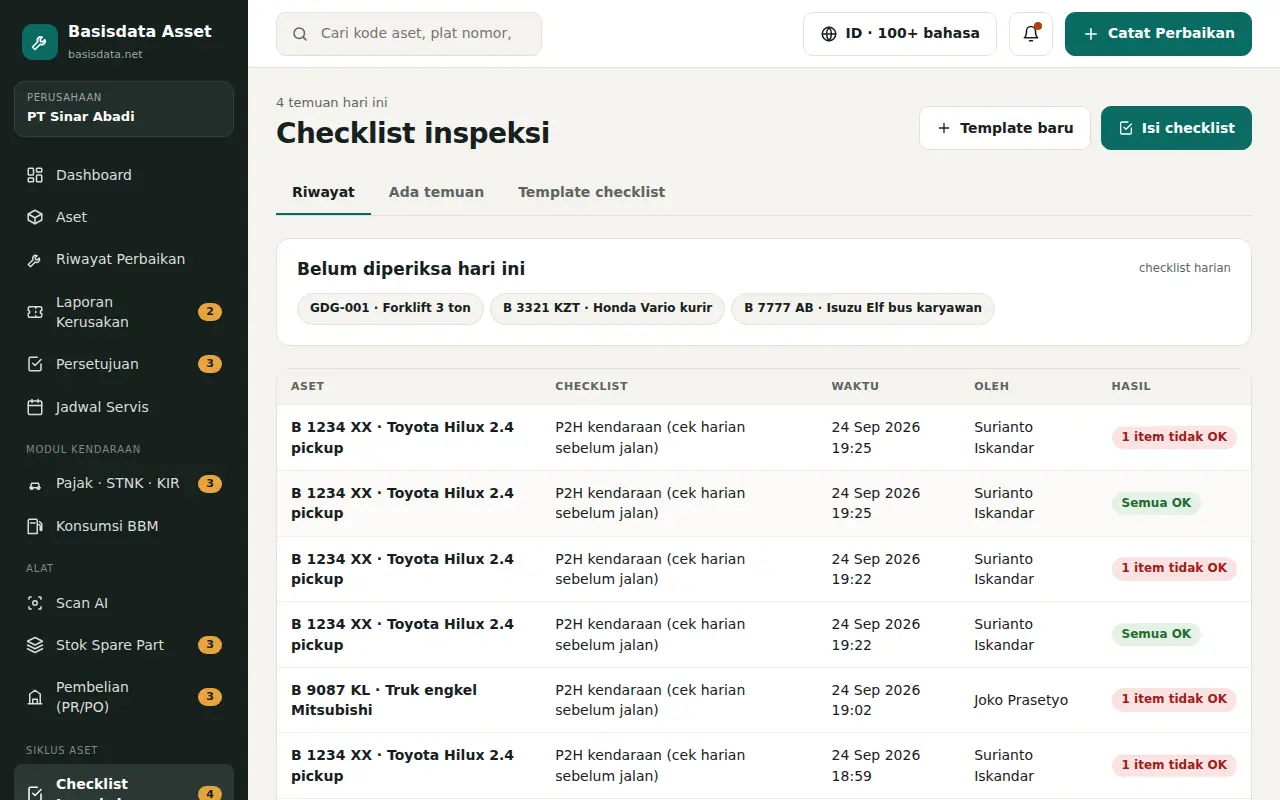Click the 24 Sep 2026 18:59 timestamp
The width and height of the screenshot is (1280, 800).
coord(876,766)
